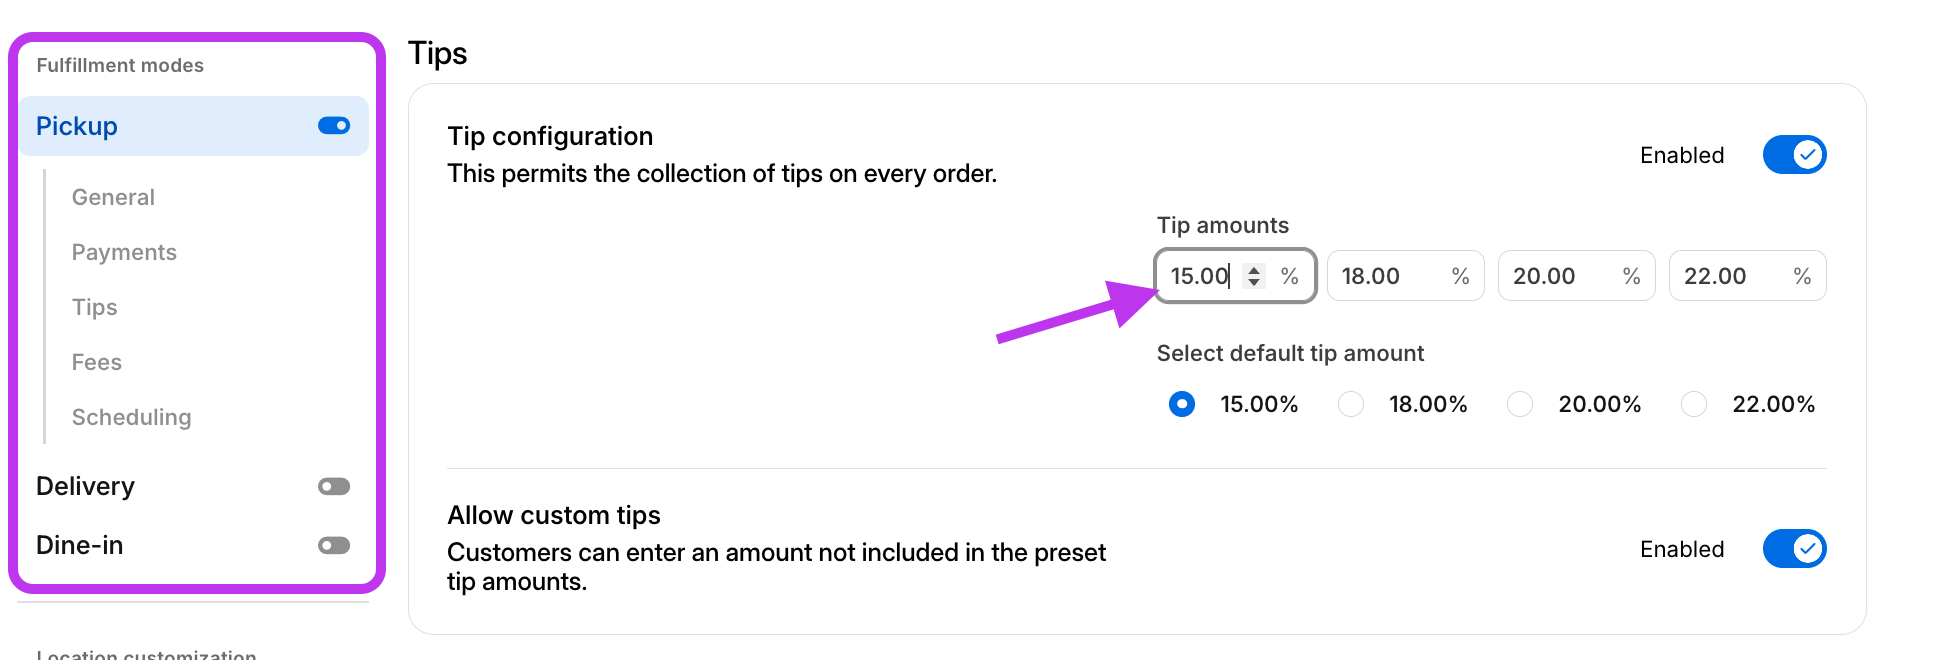Navigate to Fees under Pickup
1940x660 pixels.
(x=97, y=362)
